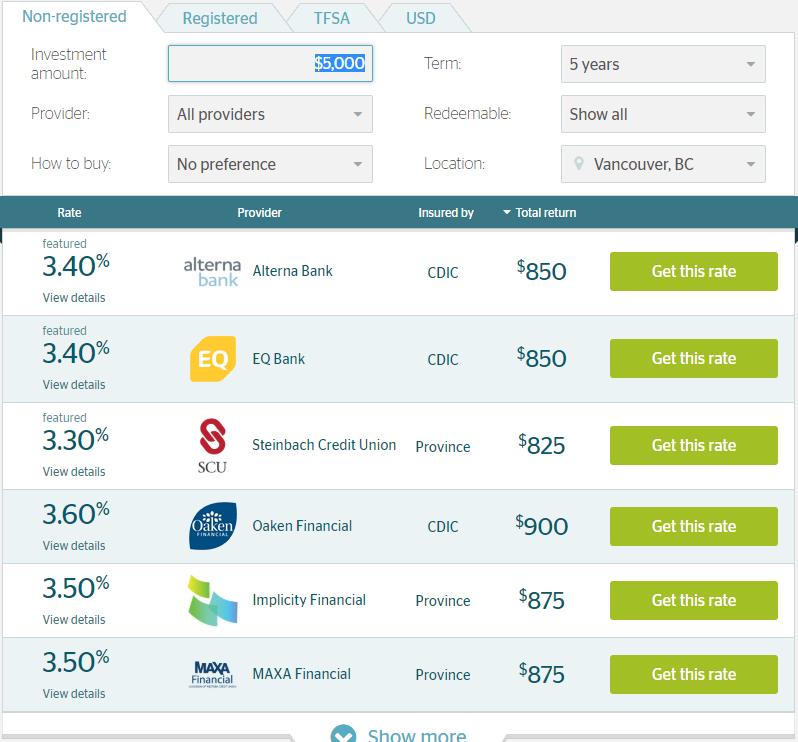This screenshot has width=798, height=742.
Task: Click the Steinbach Credit Union Province insurer text
Action: point(443,447)
